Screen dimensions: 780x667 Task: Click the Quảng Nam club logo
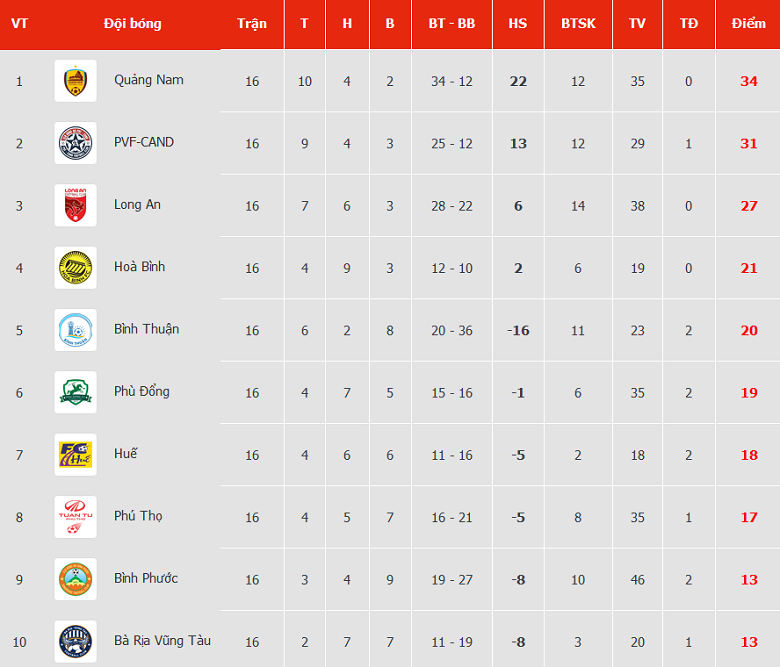click(x=75, y=81)
